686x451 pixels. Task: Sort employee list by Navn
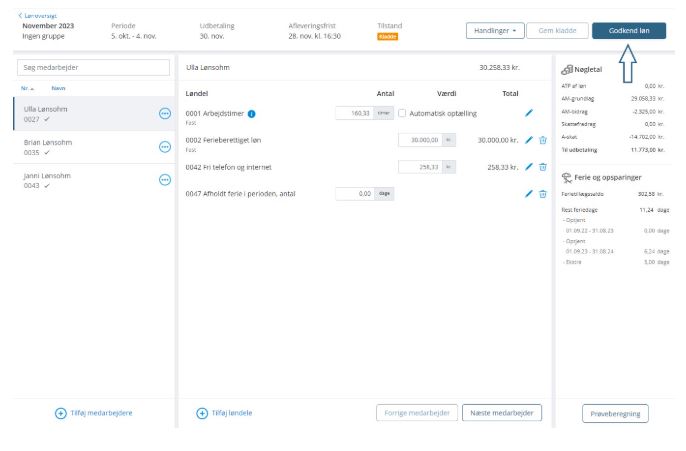click(x=58, y=88)
